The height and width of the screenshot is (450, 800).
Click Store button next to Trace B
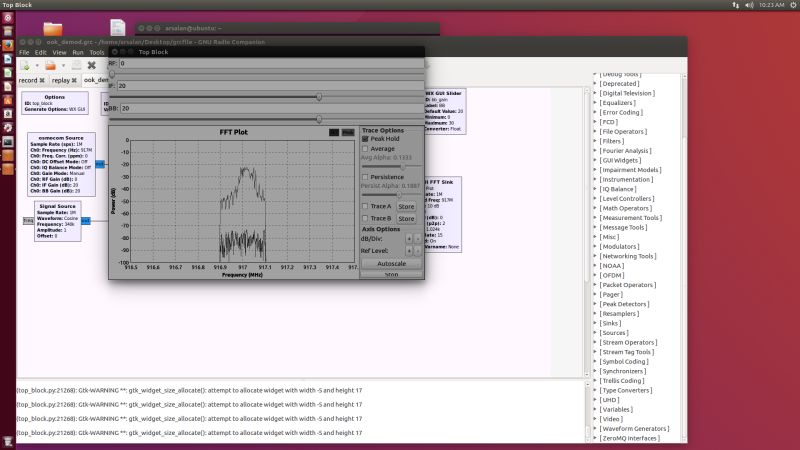pos(406,219)
